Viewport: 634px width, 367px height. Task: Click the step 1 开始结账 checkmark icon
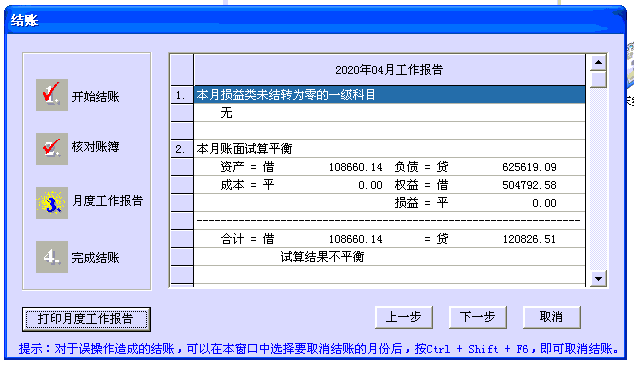52,95
